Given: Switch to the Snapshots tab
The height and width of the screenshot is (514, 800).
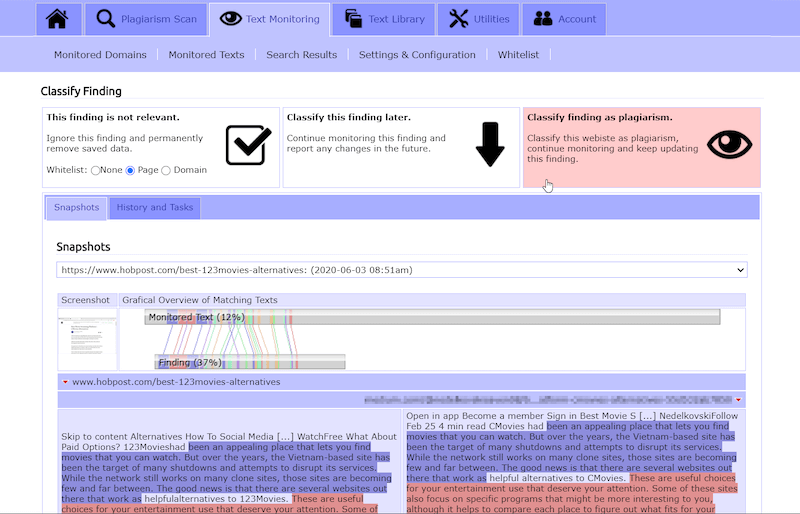Looking at the screenshot, I should (x=77, y=208).
